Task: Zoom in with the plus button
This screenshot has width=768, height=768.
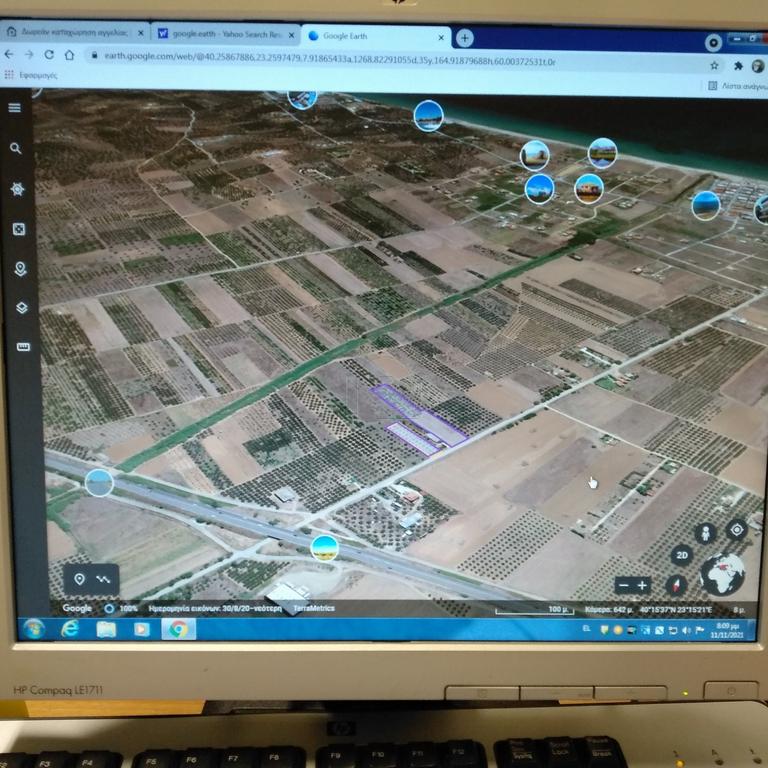Action: pyautogui.click(x=642, y=585)
